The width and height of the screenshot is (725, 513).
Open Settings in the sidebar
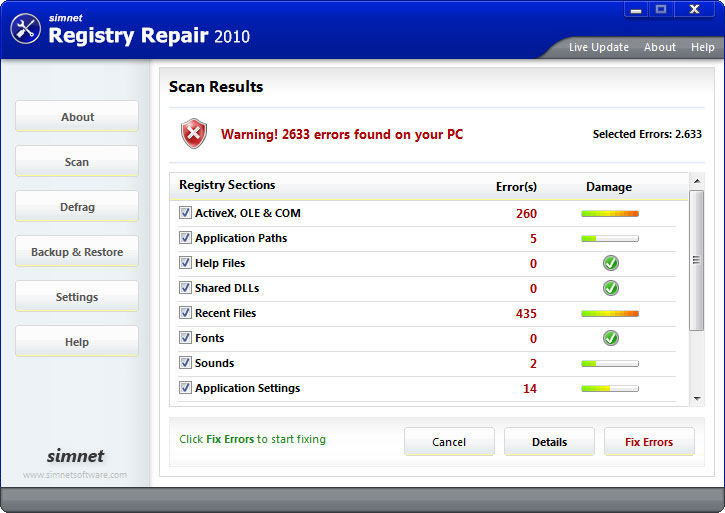pyautogui.click(x=77, y=297)
